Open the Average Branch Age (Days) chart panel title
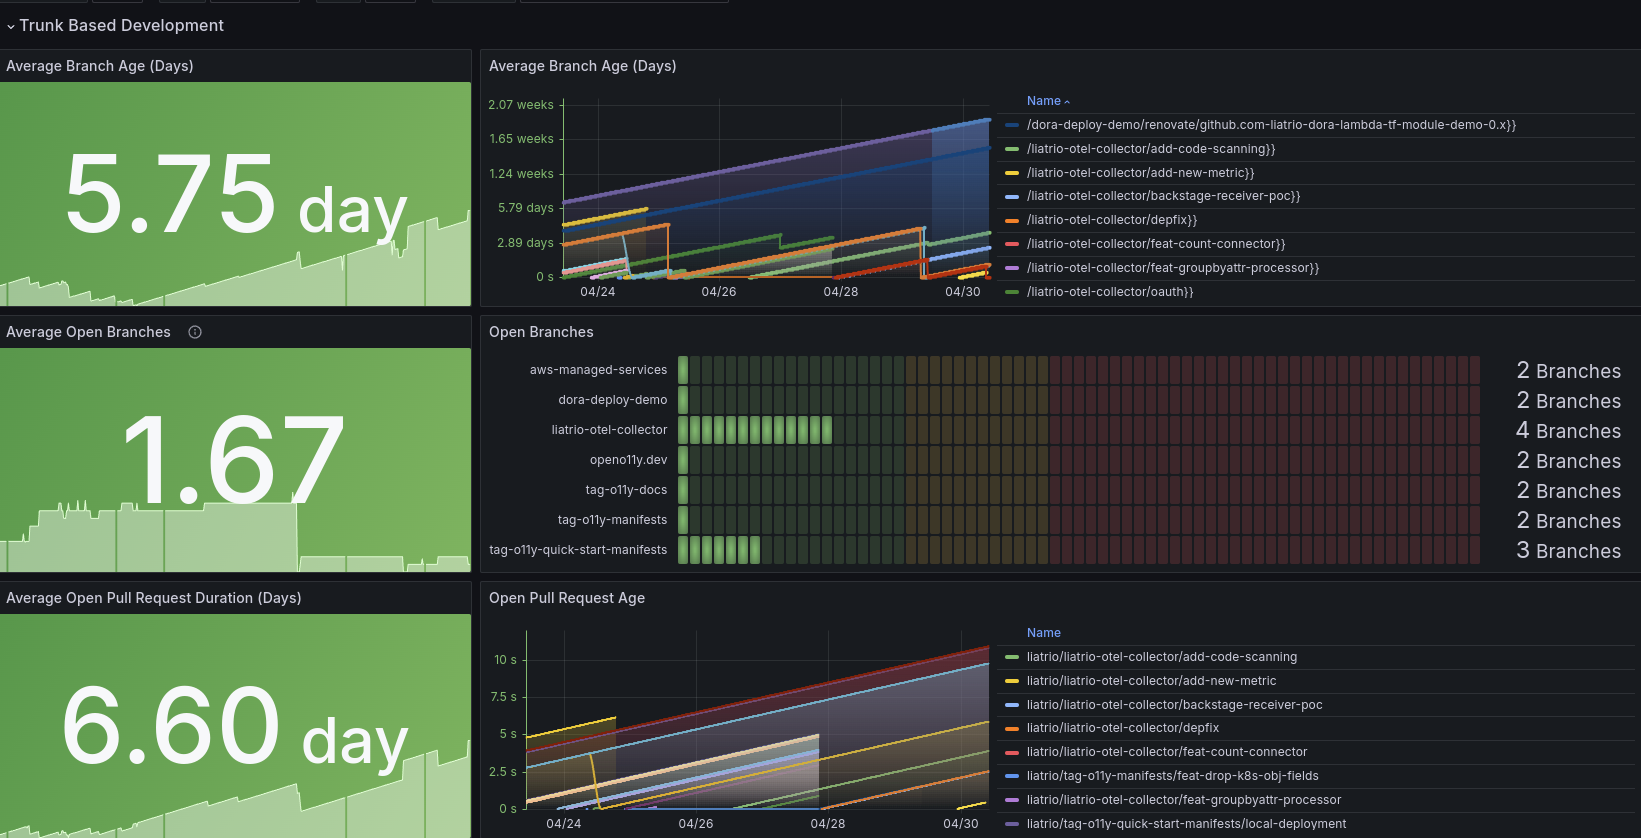1641x838 pixels. [x=583, y=66]
